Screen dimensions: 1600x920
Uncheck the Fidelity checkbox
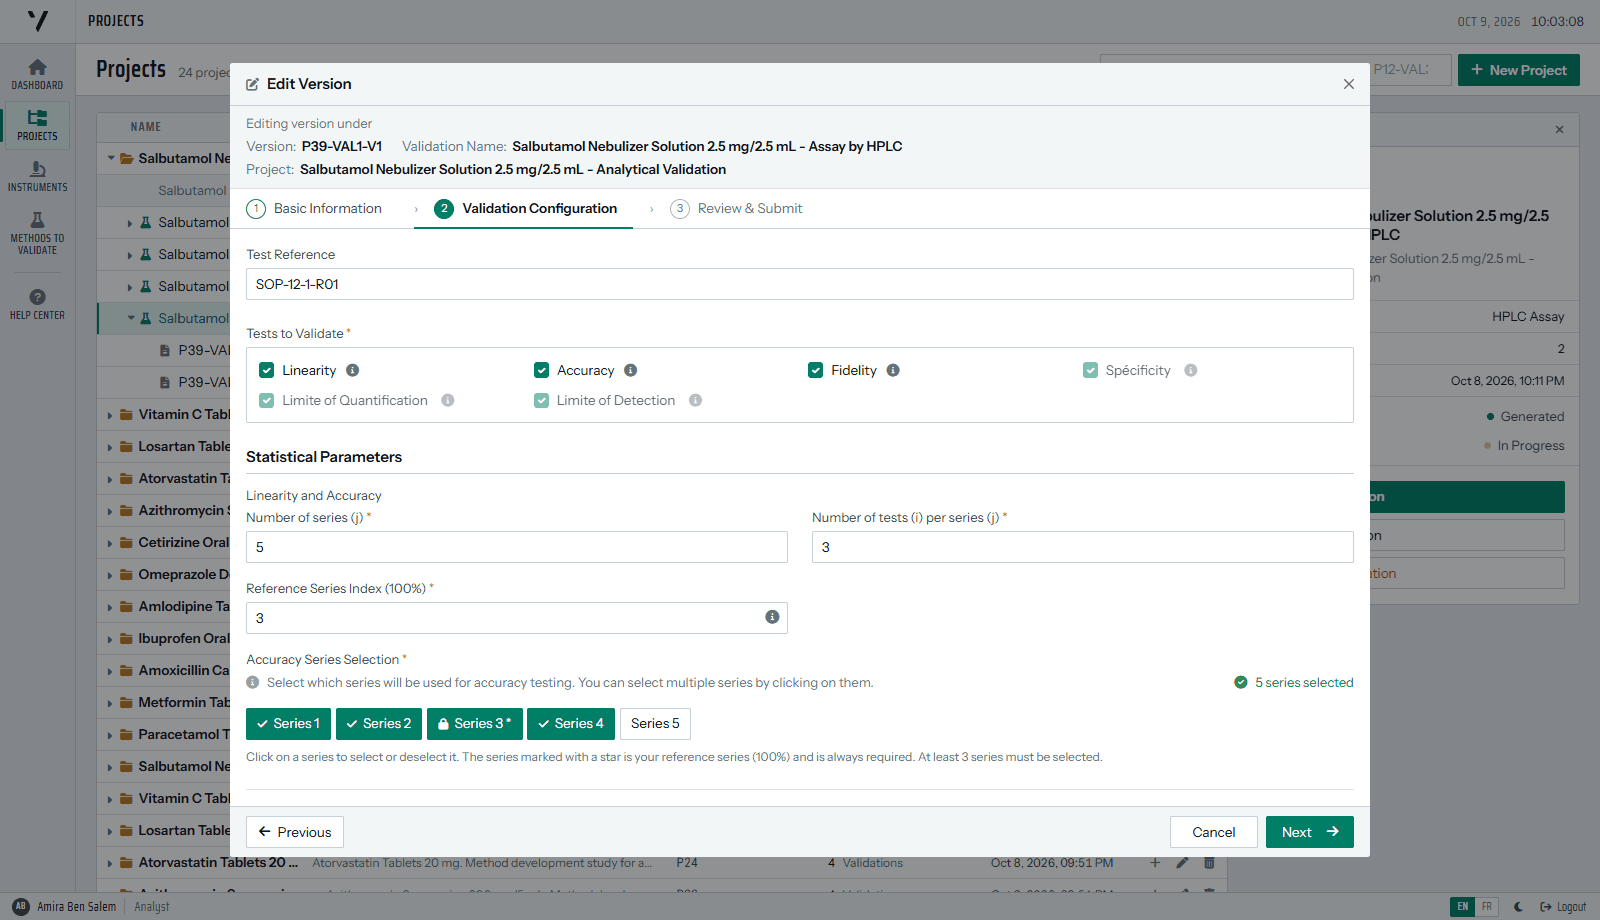[816, 370]
